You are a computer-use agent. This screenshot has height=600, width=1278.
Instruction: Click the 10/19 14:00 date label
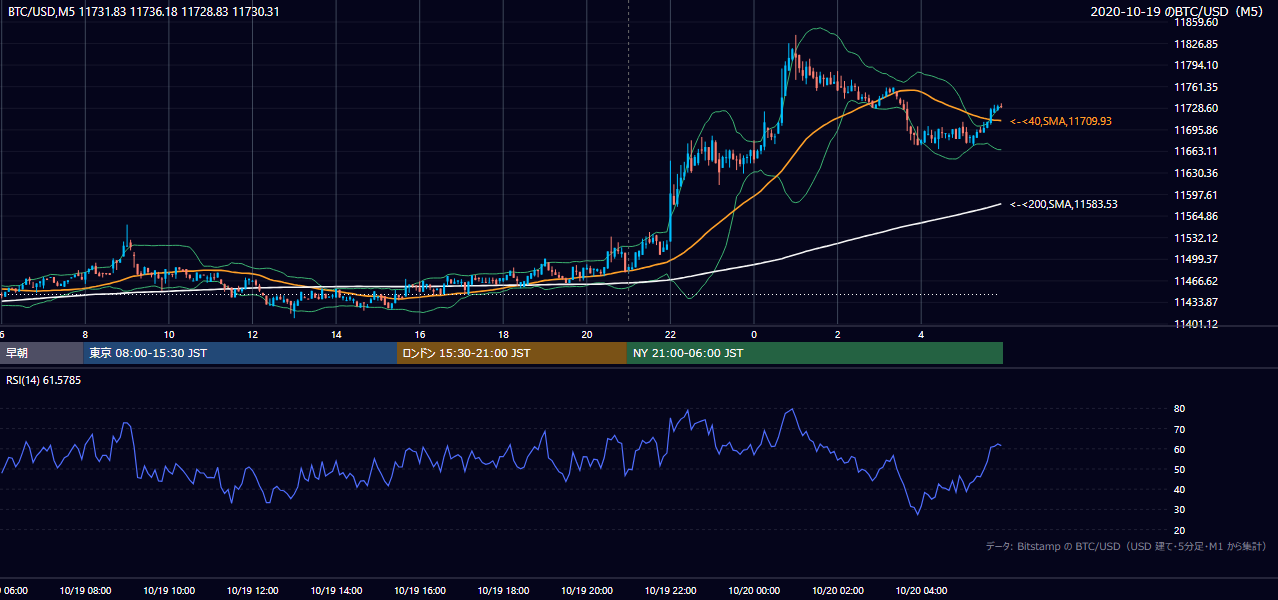(337, 591)
